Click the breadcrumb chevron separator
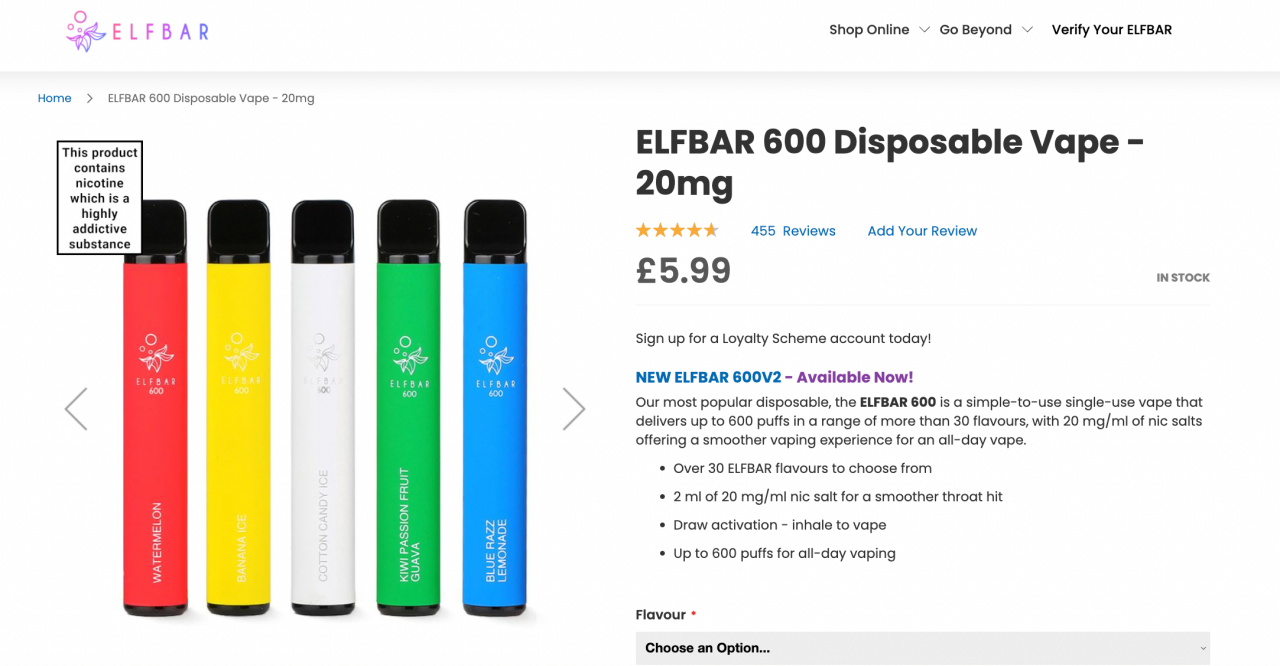The width and height of the screenshot is (1280, 666). click(x=89, y=98)
